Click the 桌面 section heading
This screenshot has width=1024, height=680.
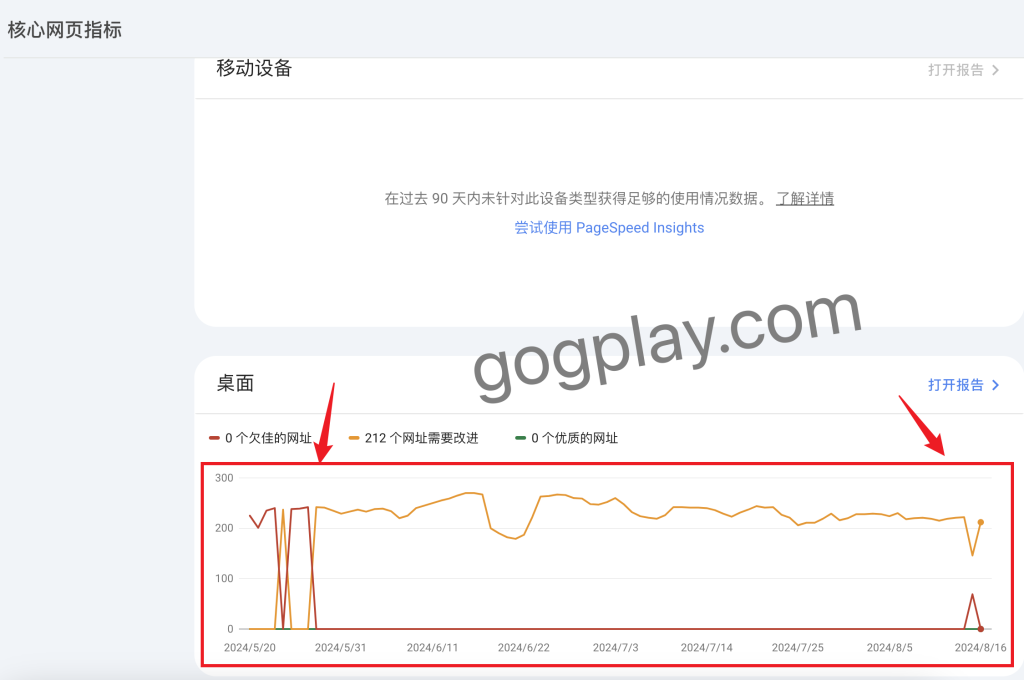click(x=235, y=383)
